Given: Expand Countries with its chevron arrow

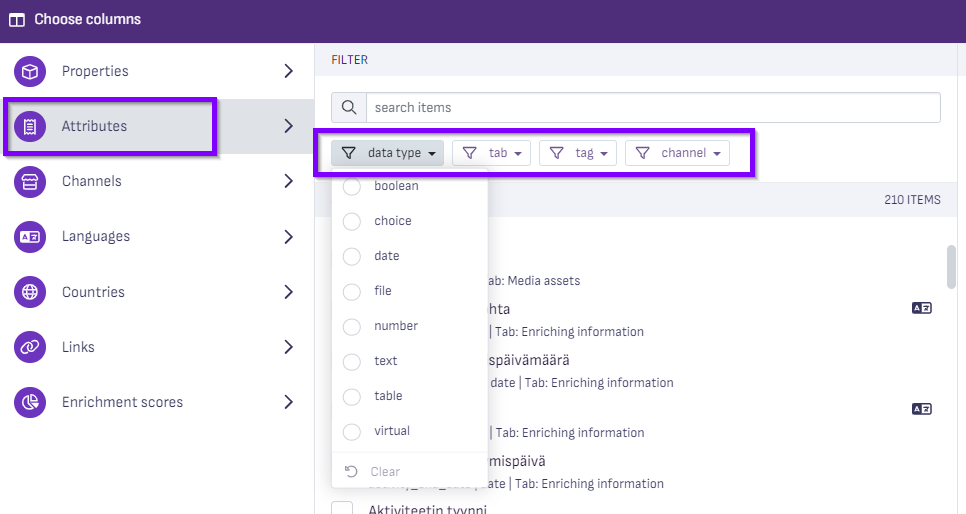Looking at the screenshot, I should pyautogui.click(x=288, y=292).
